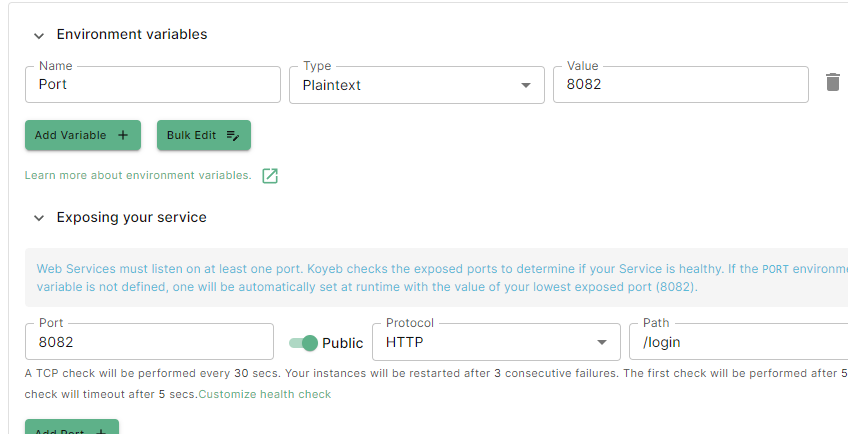The height and width of the screenshot is (434, 848).
Task: Open external link icon for environment variables
Action: tap(269, 176)
